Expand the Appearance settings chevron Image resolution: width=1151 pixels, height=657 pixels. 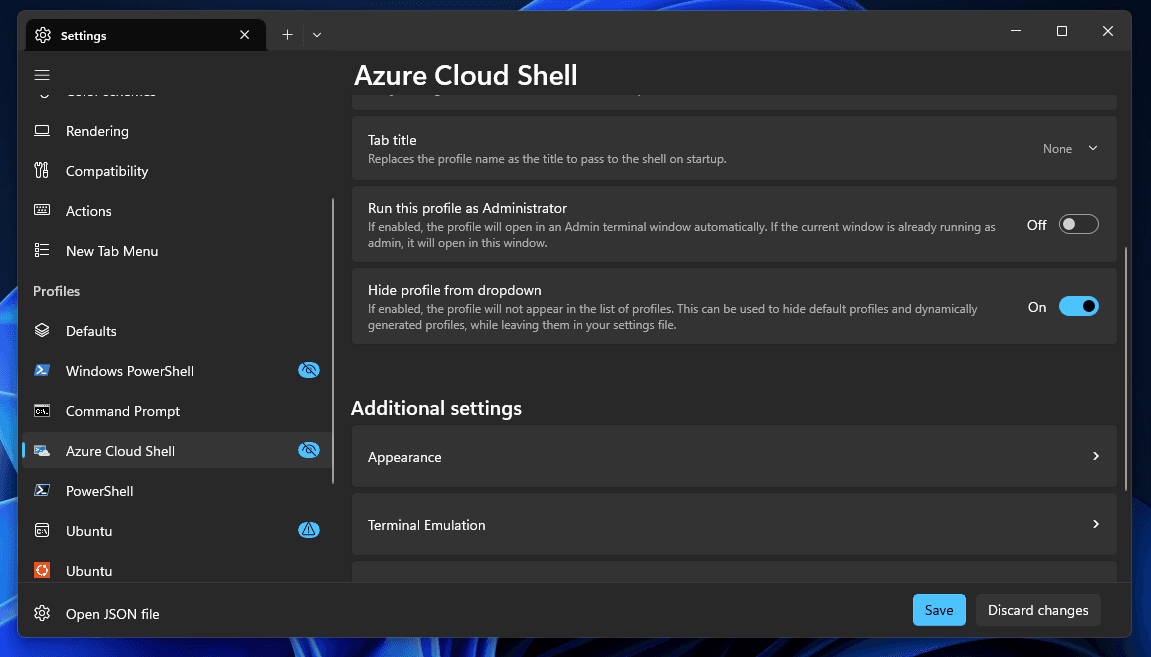pos(1095,456)
